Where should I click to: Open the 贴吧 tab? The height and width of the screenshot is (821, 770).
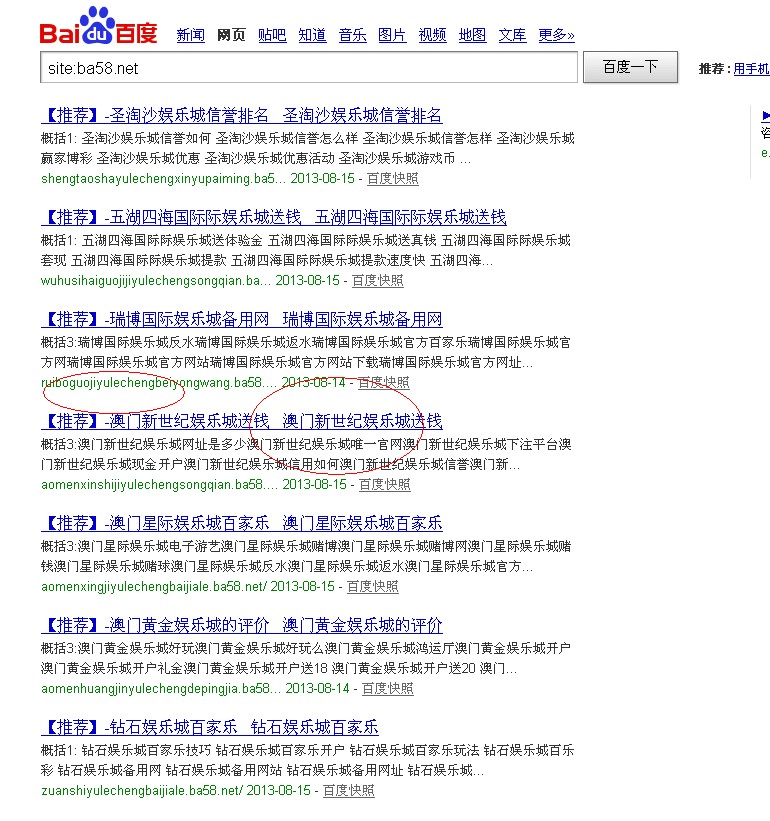272,35
